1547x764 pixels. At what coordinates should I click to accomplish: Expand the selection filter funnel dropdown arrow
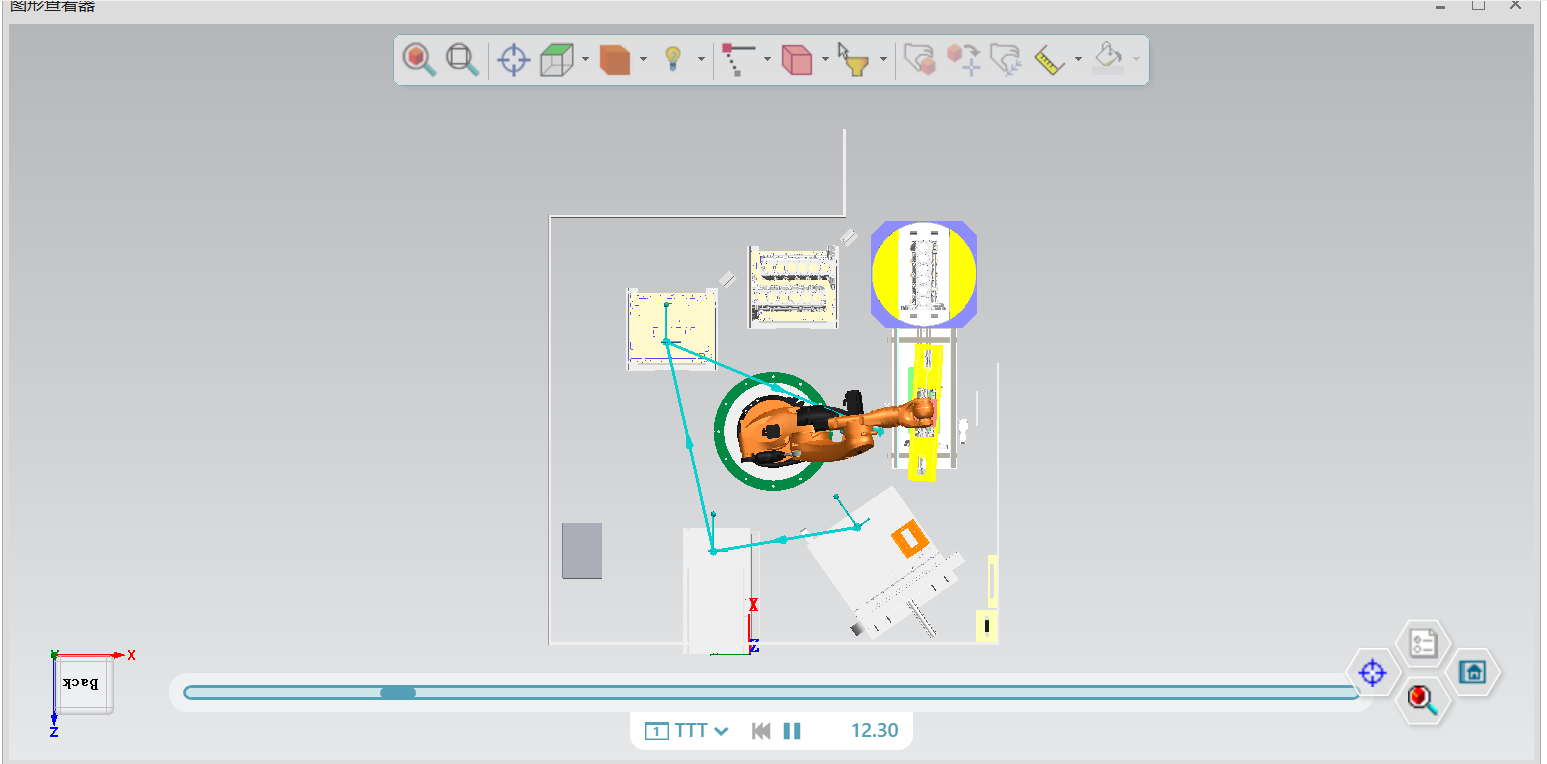tap(883, 60)
